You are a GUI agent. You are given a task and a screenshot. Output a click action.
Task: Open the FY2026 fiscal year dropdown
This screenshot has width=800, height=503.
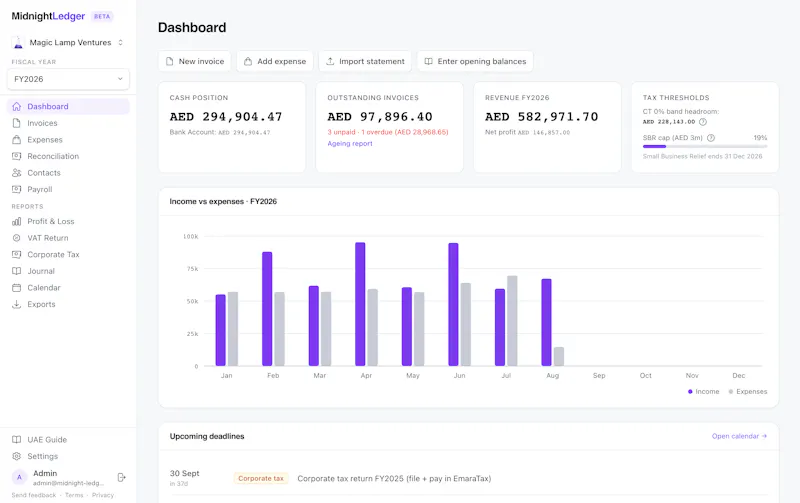coord(68,79)
